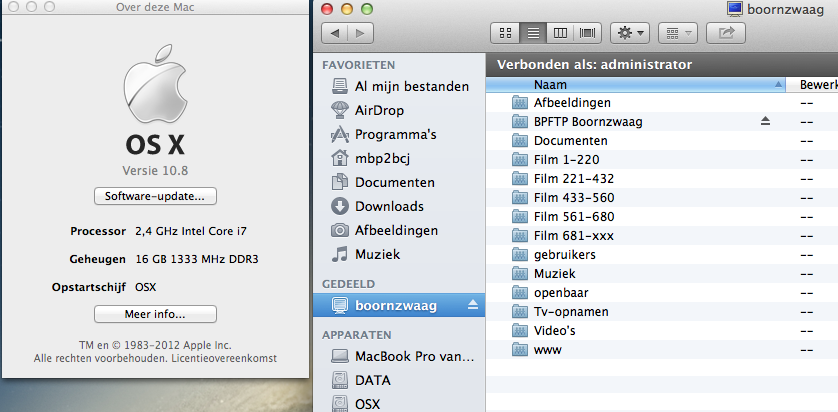The width and height of the screenshot is (838, 412).
Task: Go back in the Finder window
Action: pos(335,33)
